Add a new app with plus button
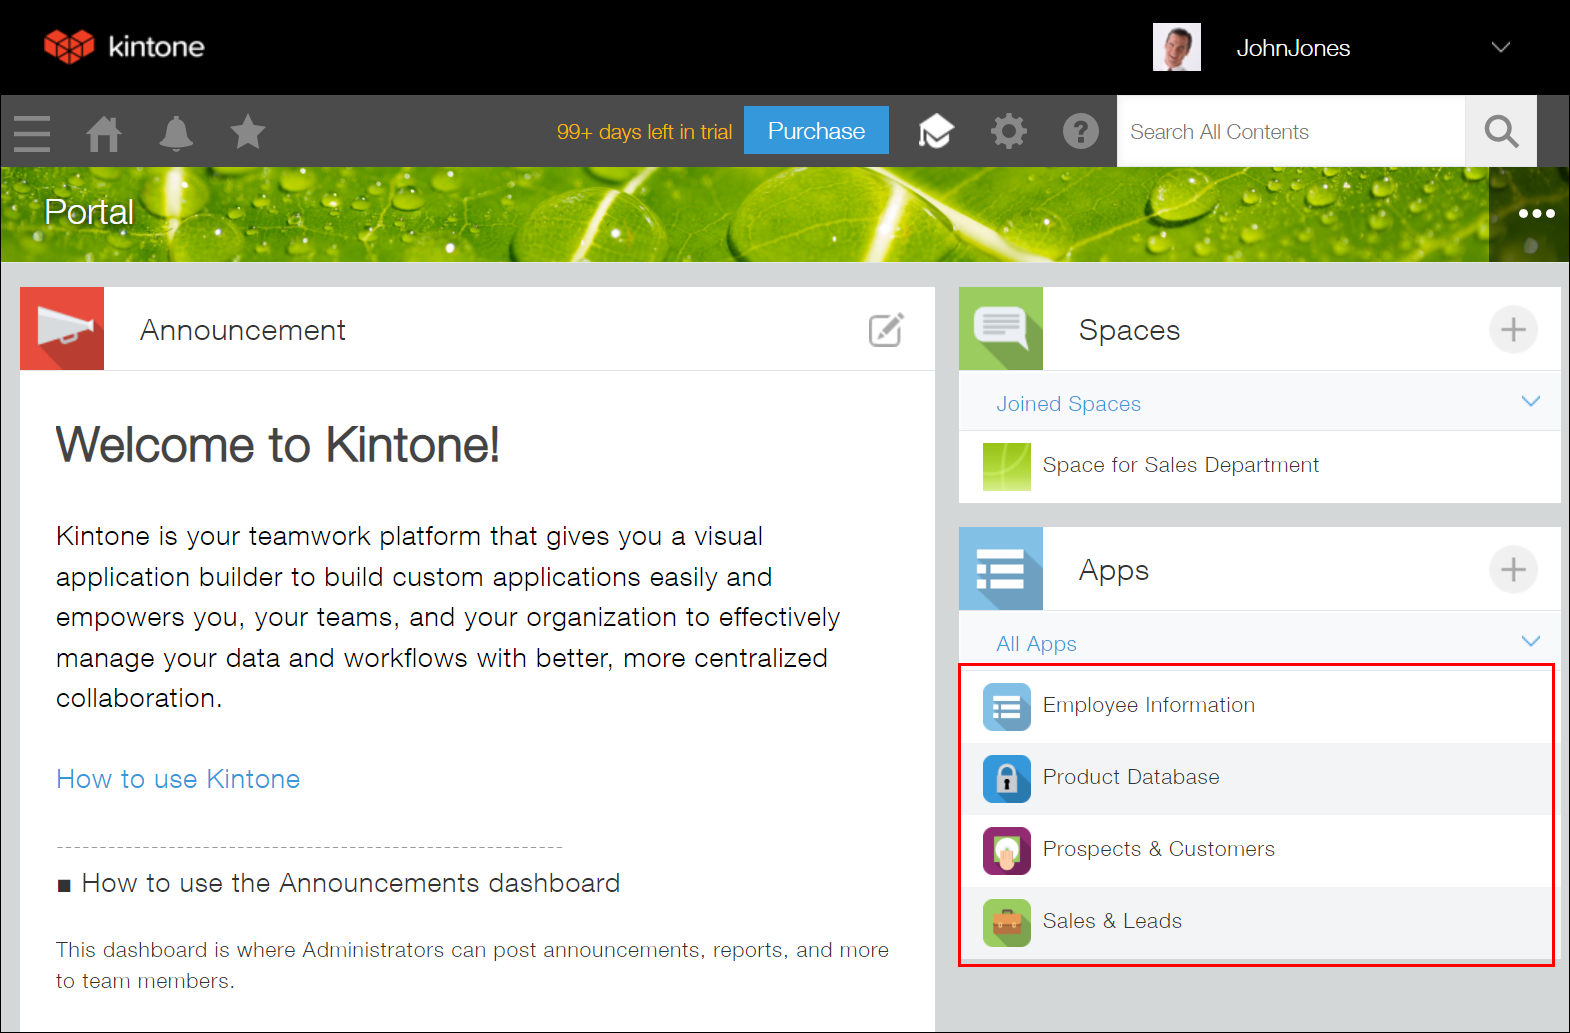The width and height of the screenshot is (1570, 1033). tap(1513, 569)
